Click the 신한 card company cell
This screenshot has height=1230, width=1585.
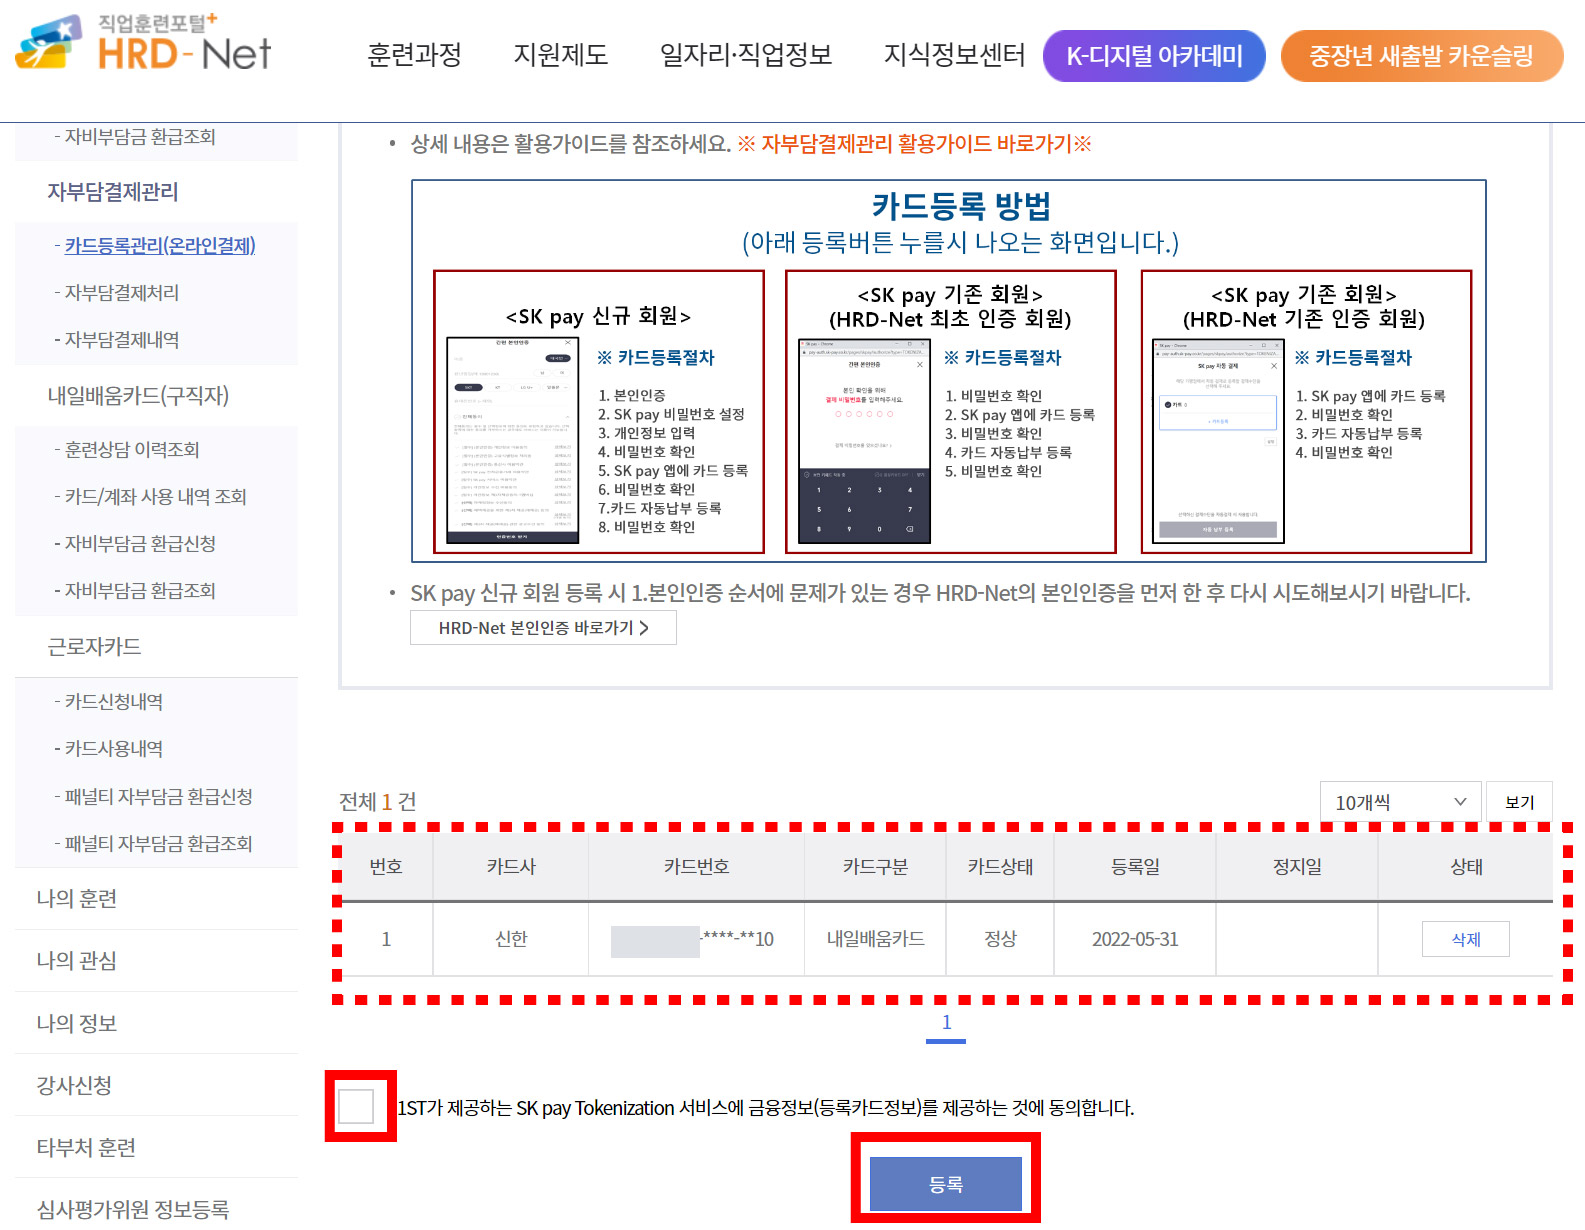pos(511,939)
